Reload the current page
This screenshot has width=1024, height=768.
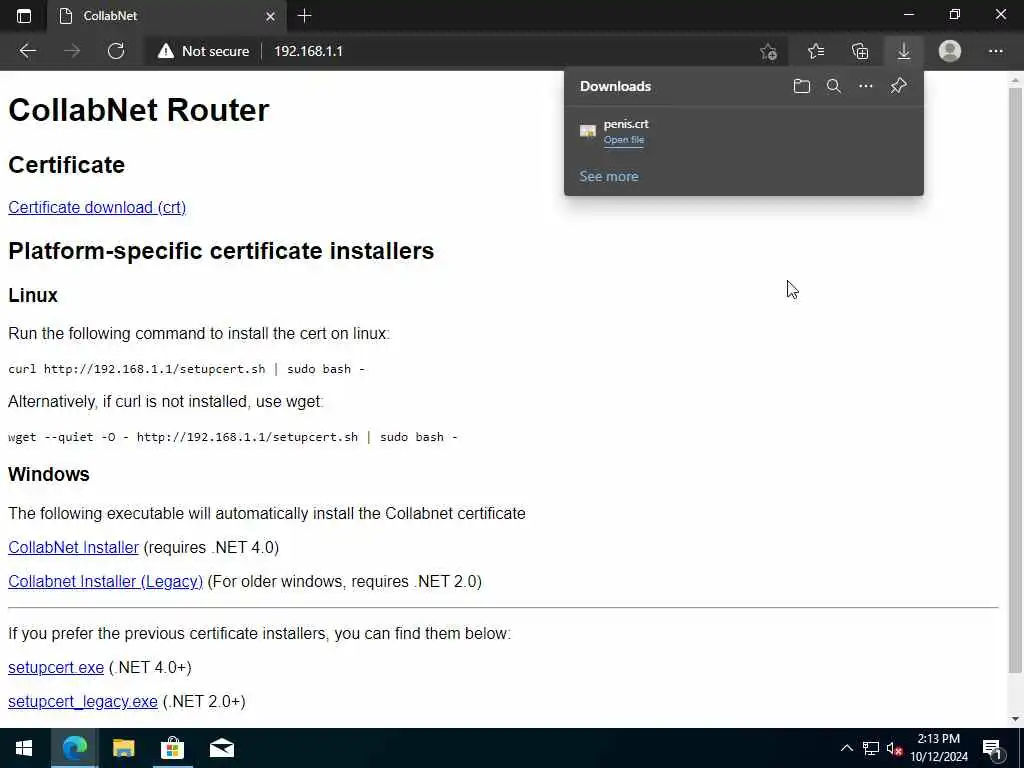click(x=116, y=51)
